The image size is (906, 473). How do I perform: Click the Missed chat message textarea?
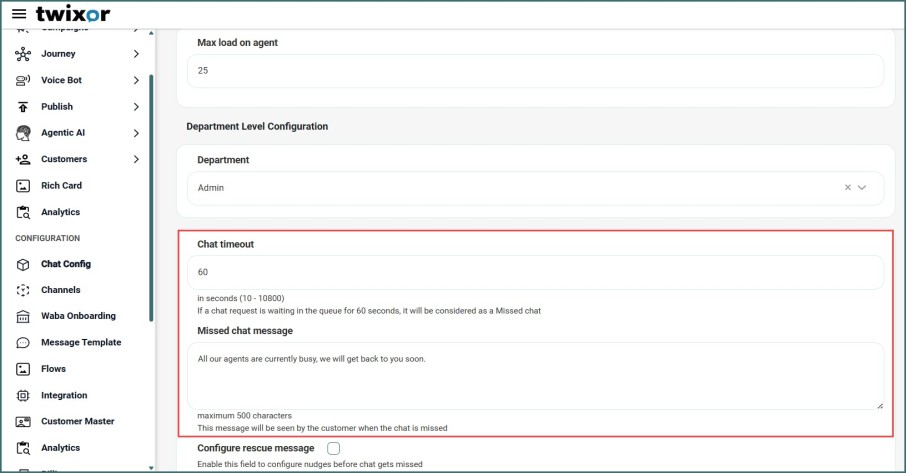point(535,375)
